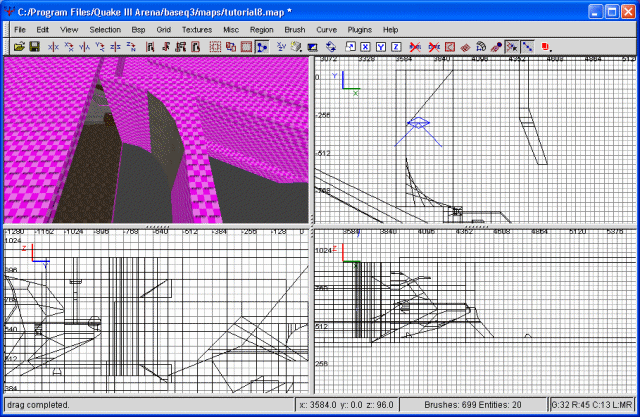Click the CSG Merge icon

(x=231, y=47)
